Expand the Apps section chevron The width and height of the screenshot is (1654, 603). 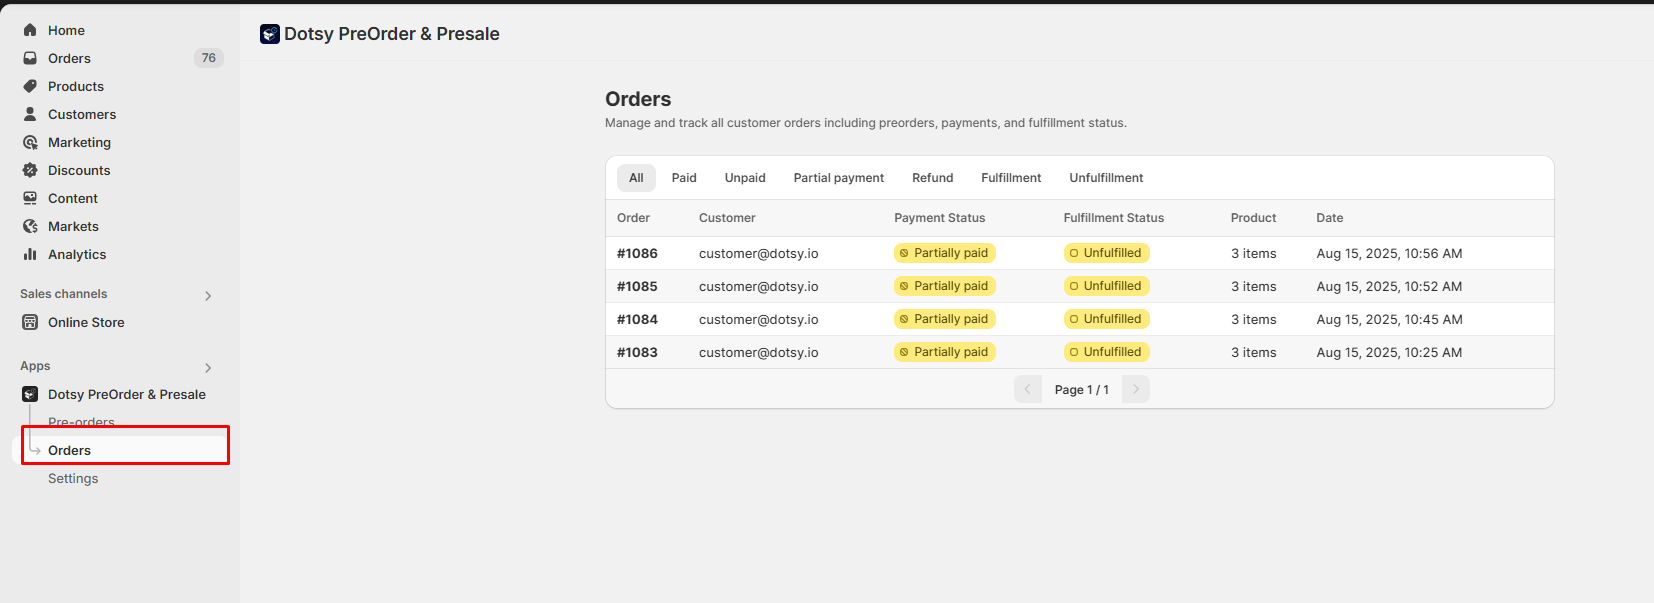pos(208,367)
